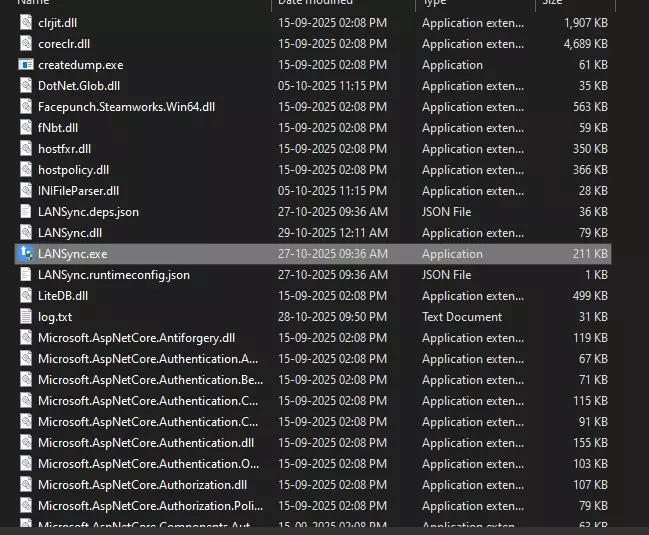
Task: Select JSON File type of LANSync.deps.json
Action: (x=447, y=212)
